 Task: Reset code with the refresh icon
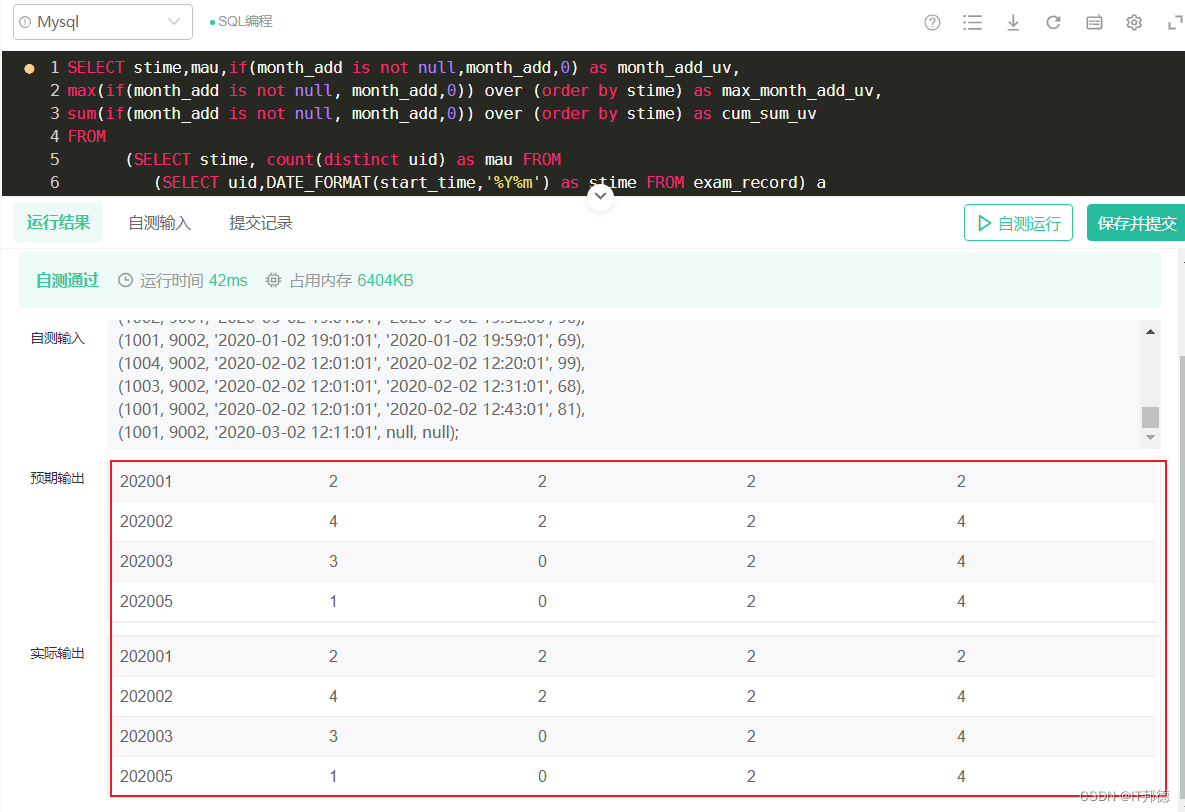(1054, 23)
